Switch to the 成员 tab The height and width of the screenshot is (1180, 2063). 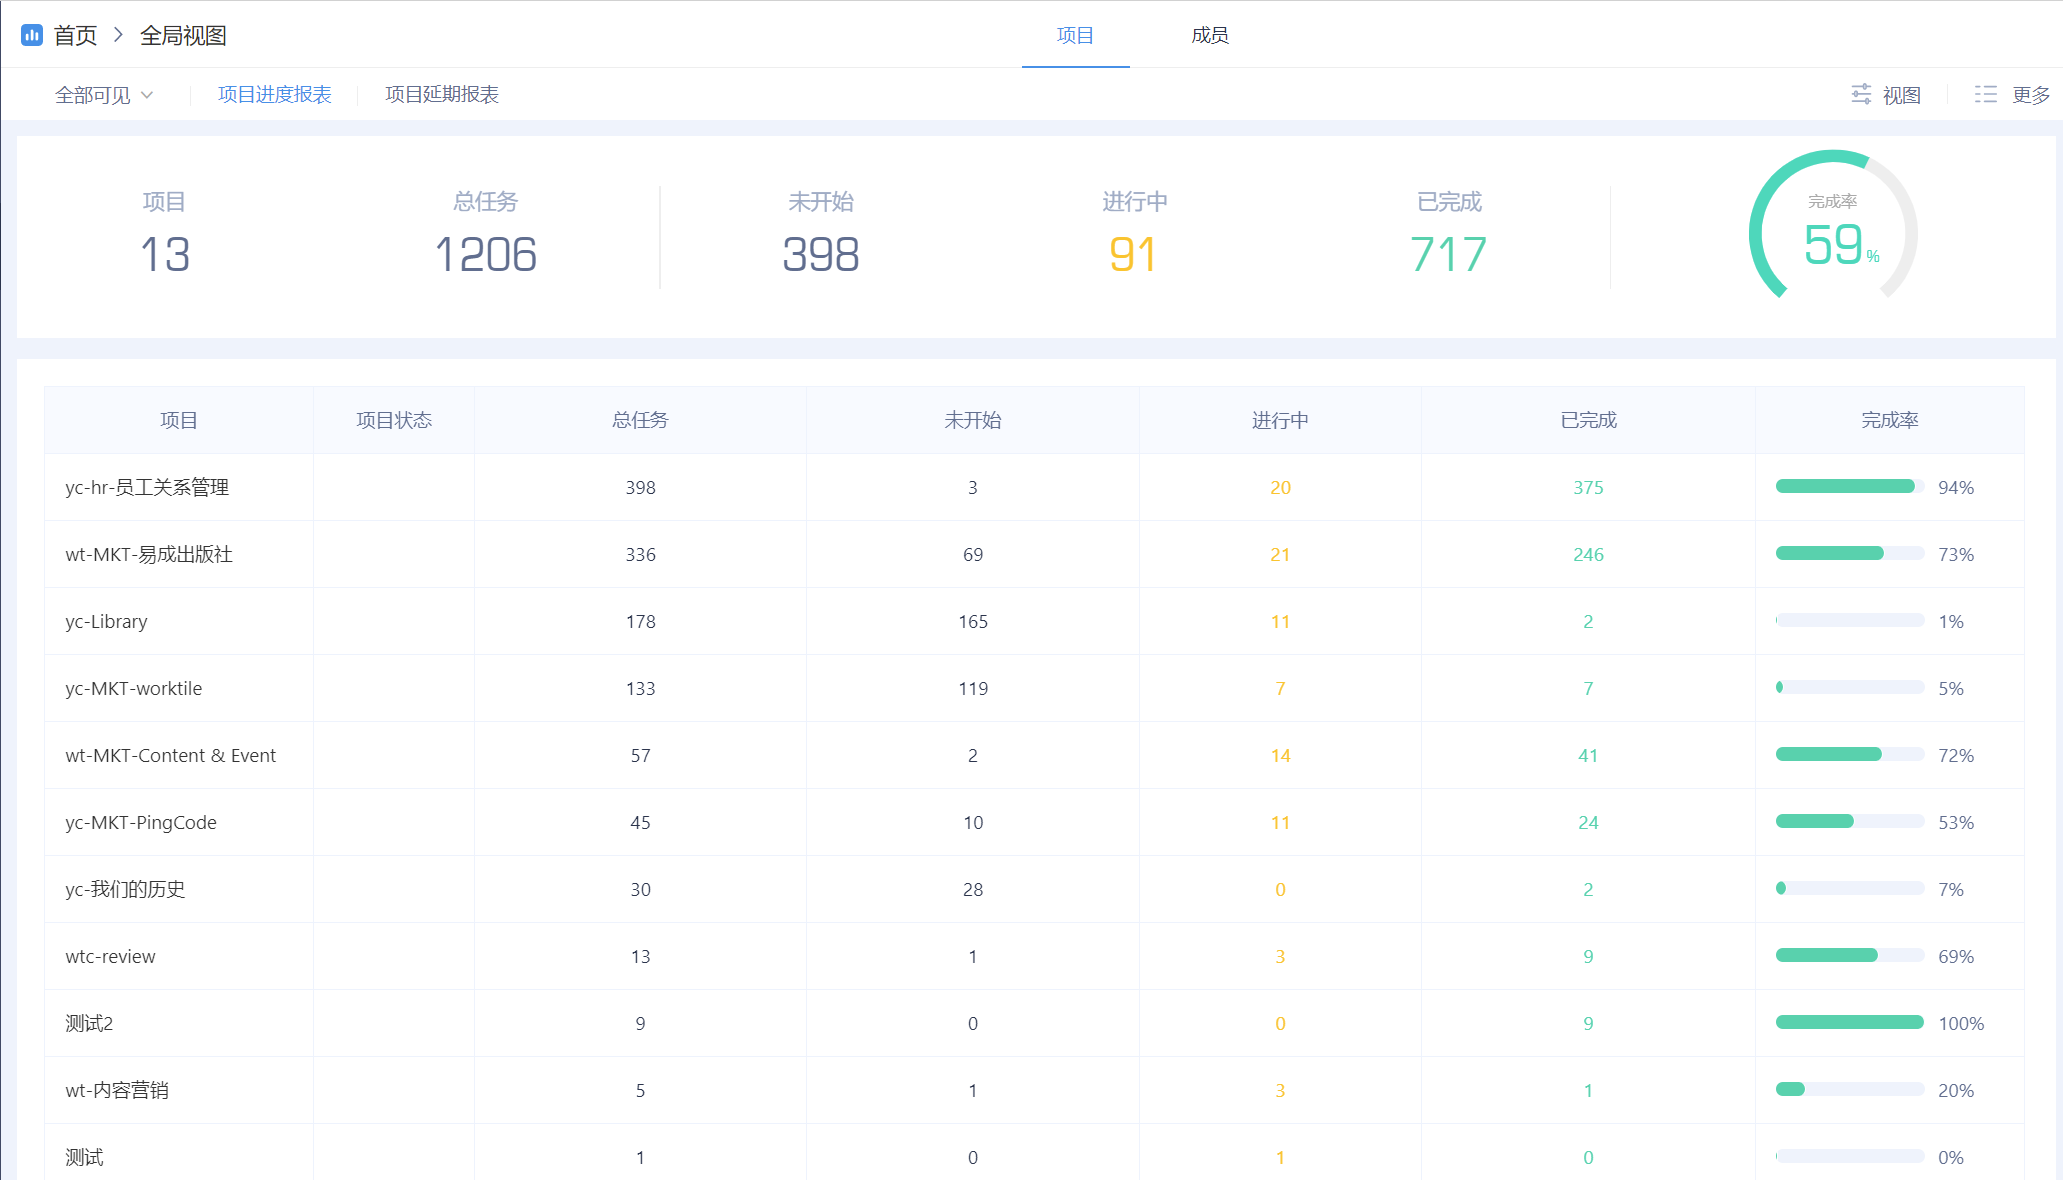tap(1209, 35)
